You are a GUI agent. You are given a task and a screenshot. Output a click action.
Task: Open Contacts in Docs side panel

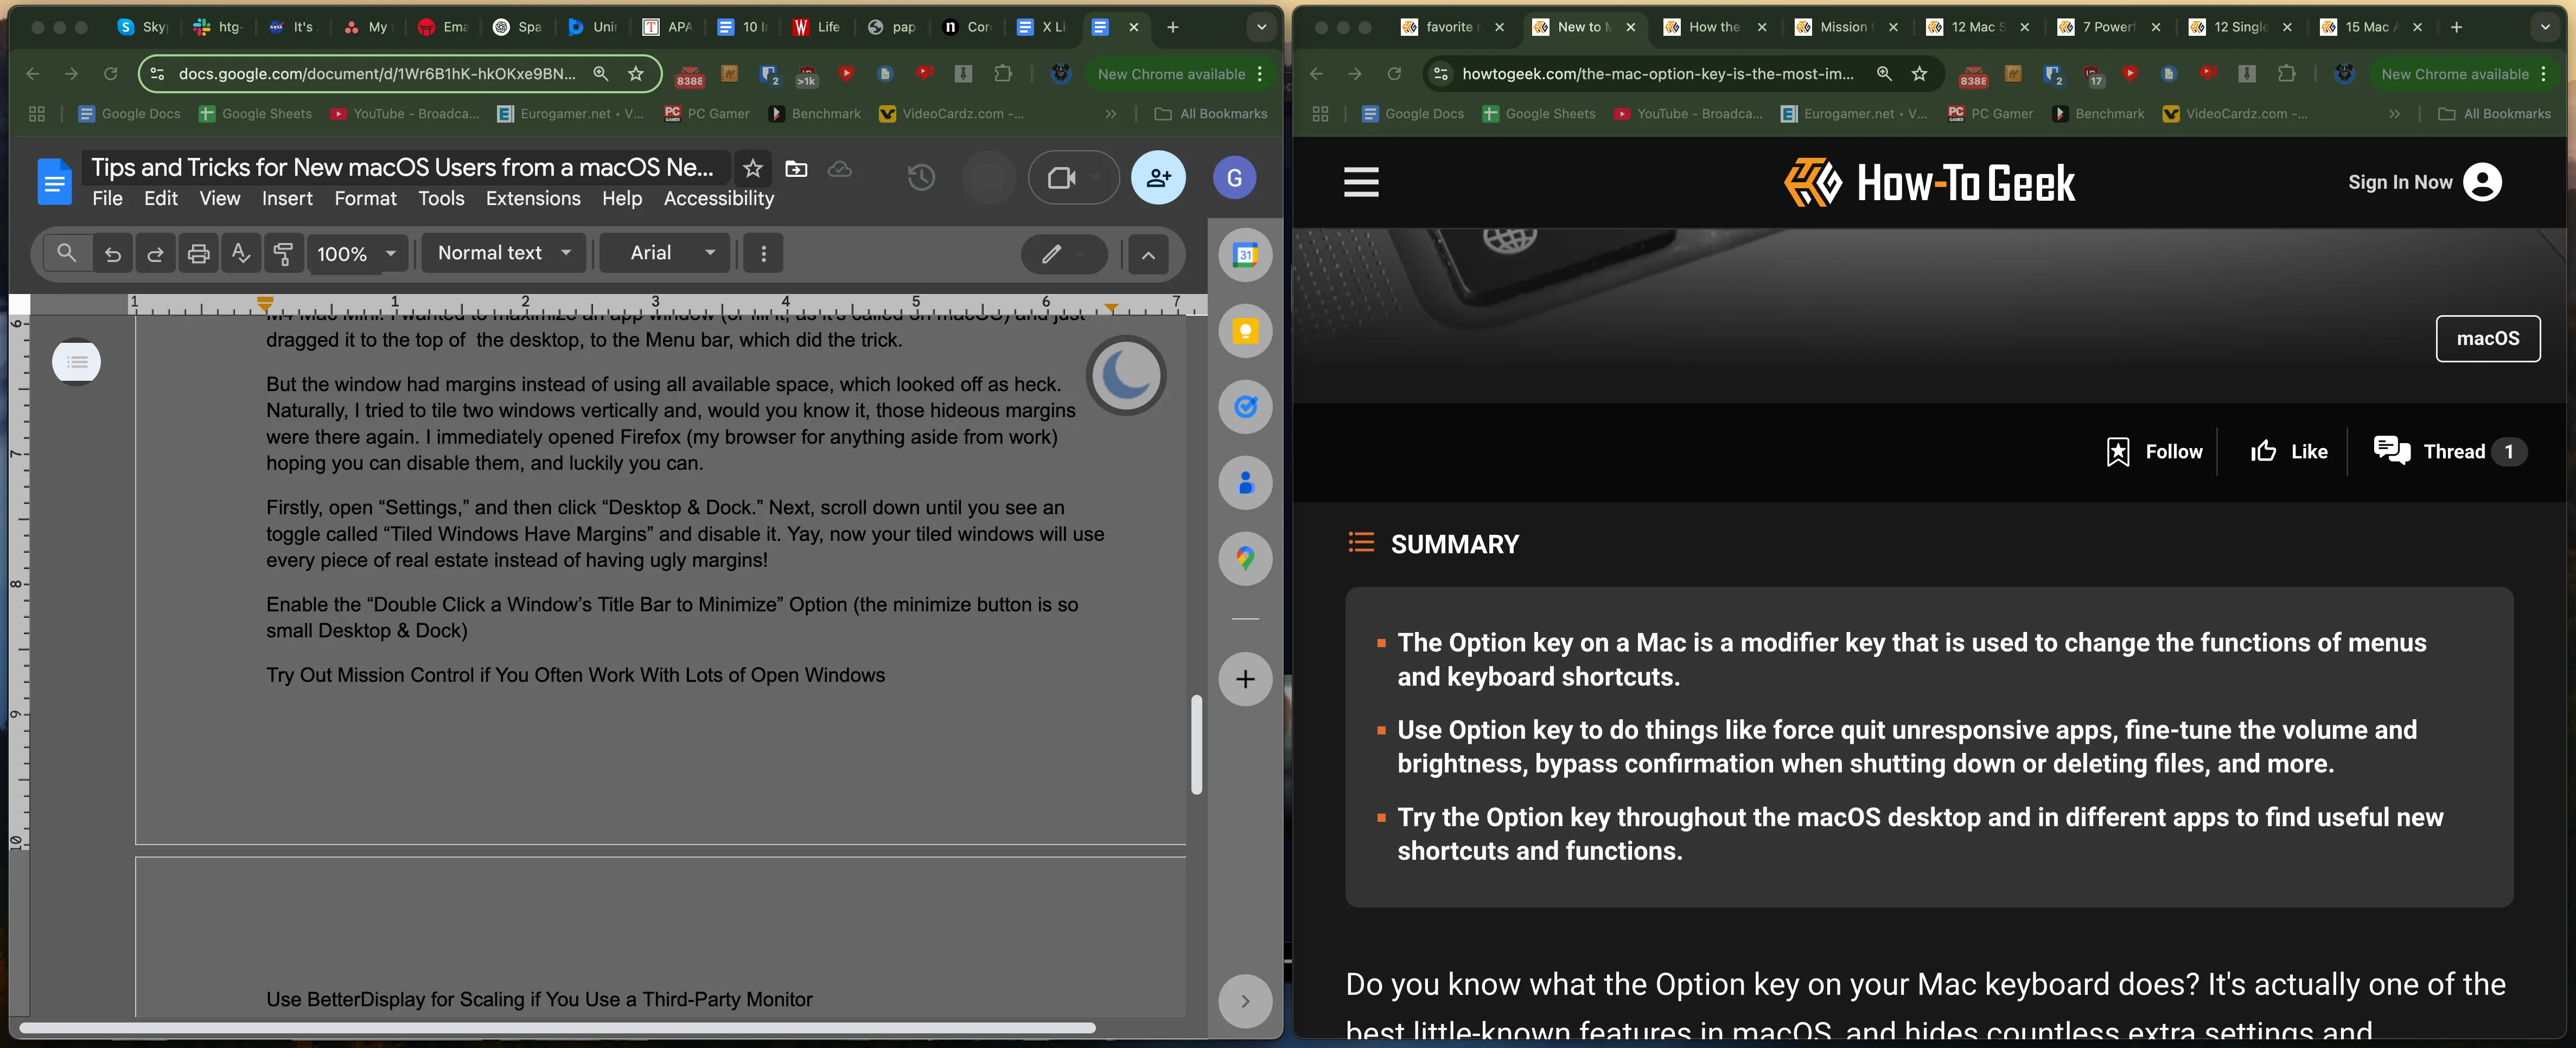point(1245,483)
